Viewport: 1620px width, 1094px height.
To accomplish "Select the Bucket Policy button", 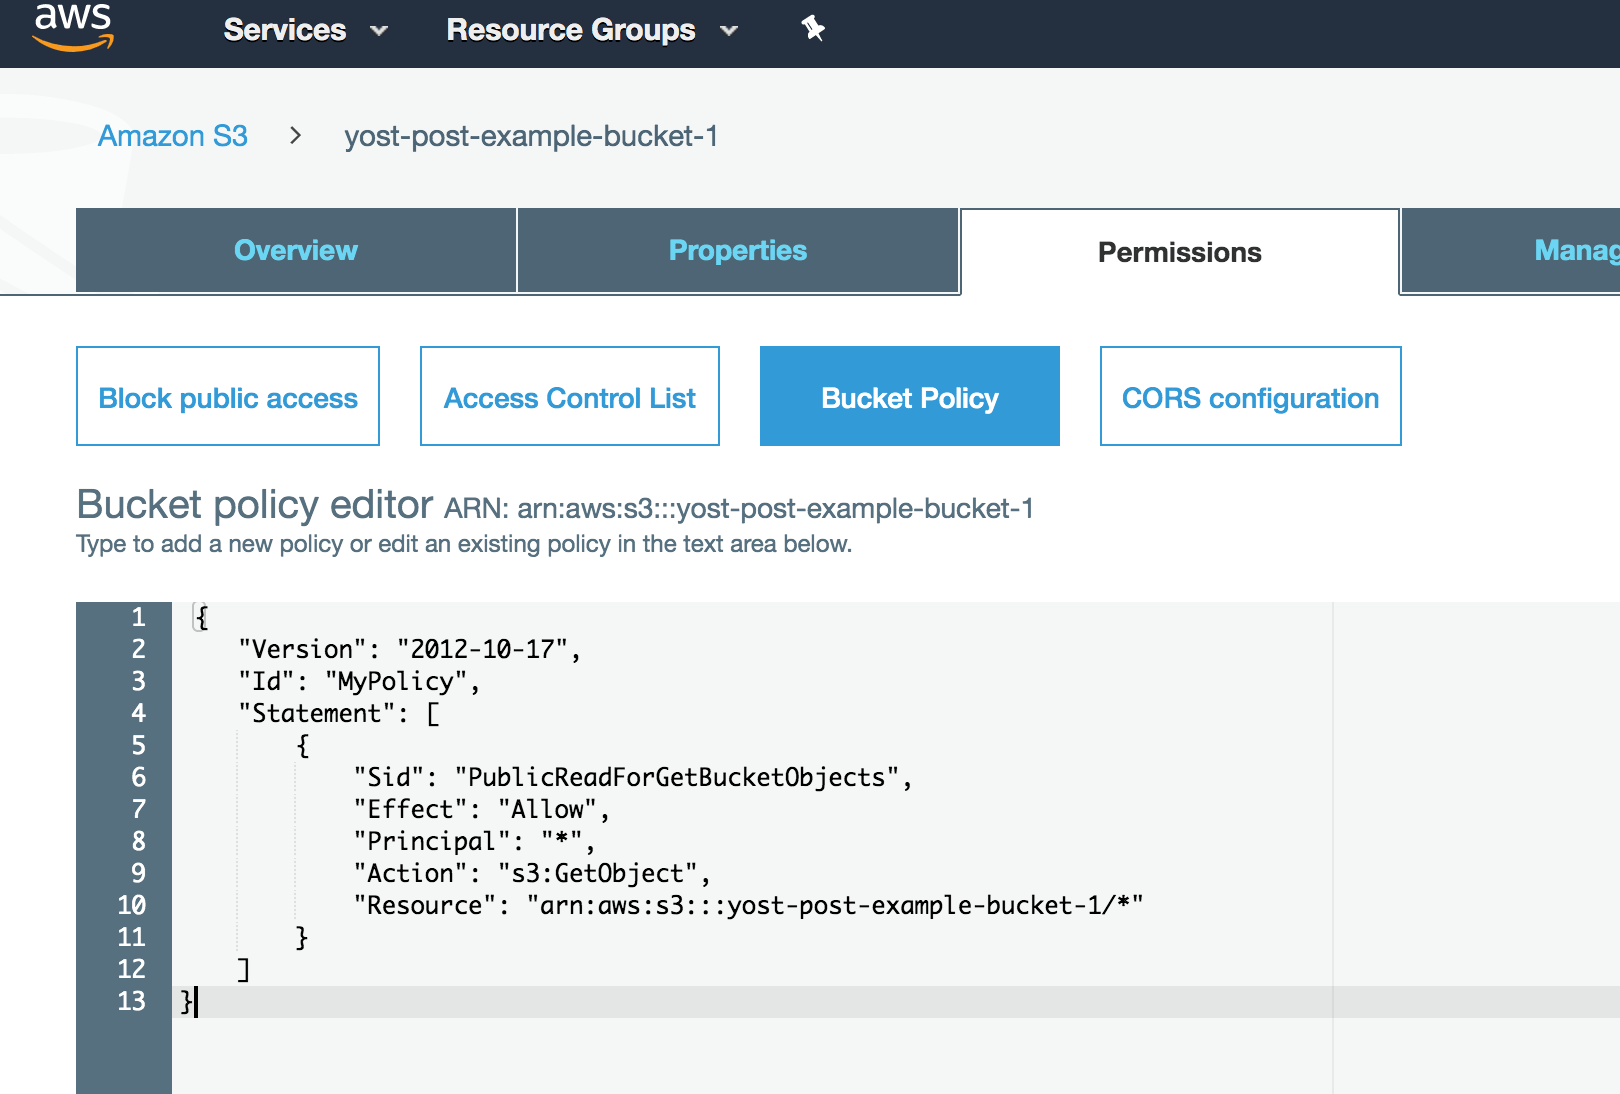I will pyautogui.click(x=908, y=396).
